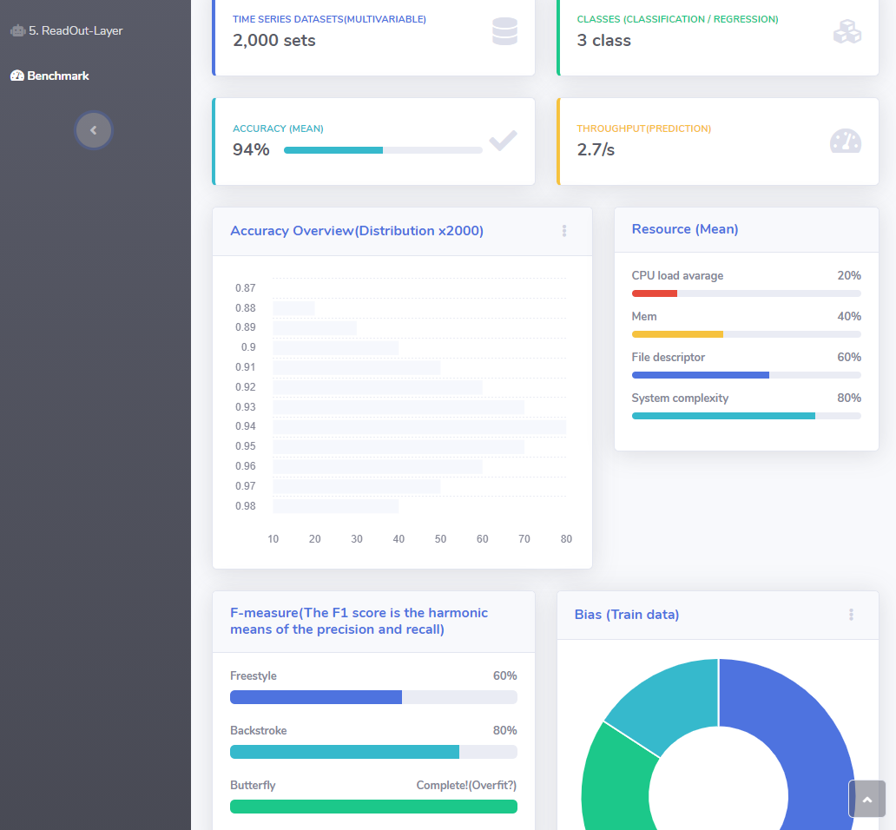Click the '2,000 sets' value
The image size is (896, 830).
tap(274, 41)
